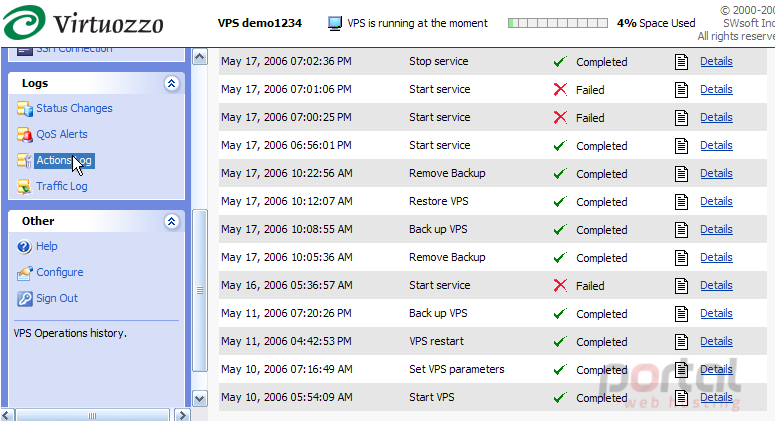Collapse the Logs section

pyautogui.click(x=171, y=84)
